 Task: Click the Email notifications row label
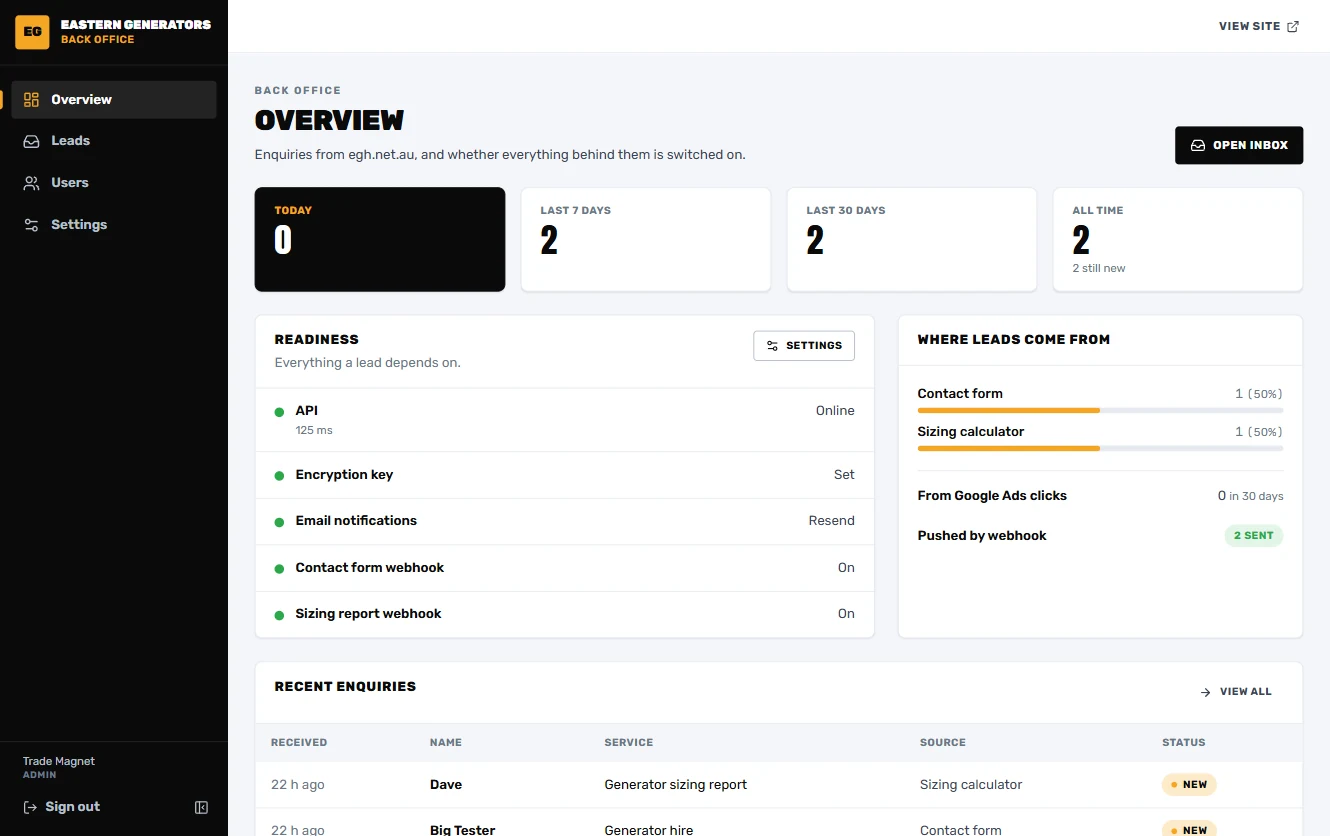356,521
